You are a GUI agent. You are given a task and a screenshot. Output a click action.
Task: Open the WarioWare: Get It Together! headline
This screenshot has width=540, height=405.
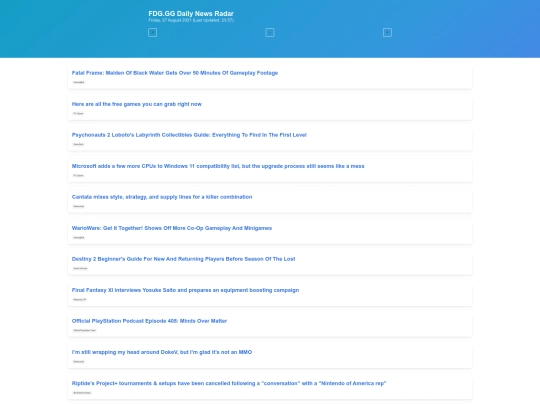[172, 228]
